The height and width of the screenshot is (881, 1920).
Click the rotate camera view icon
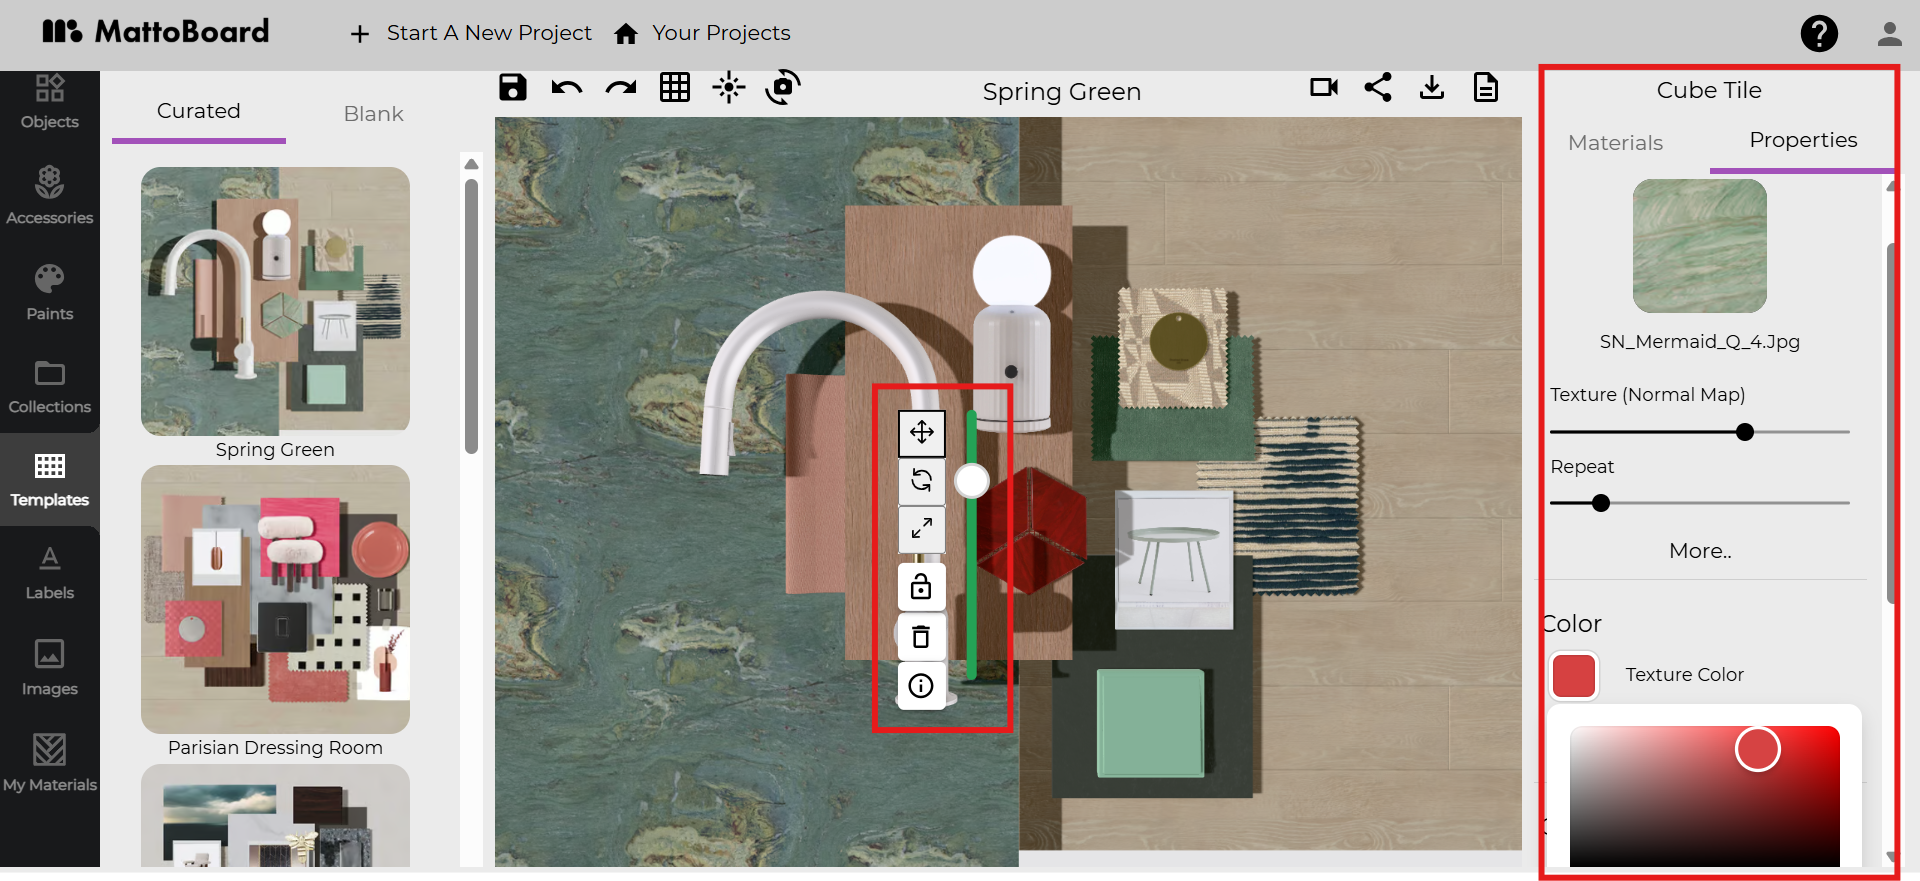pos(783,88)
